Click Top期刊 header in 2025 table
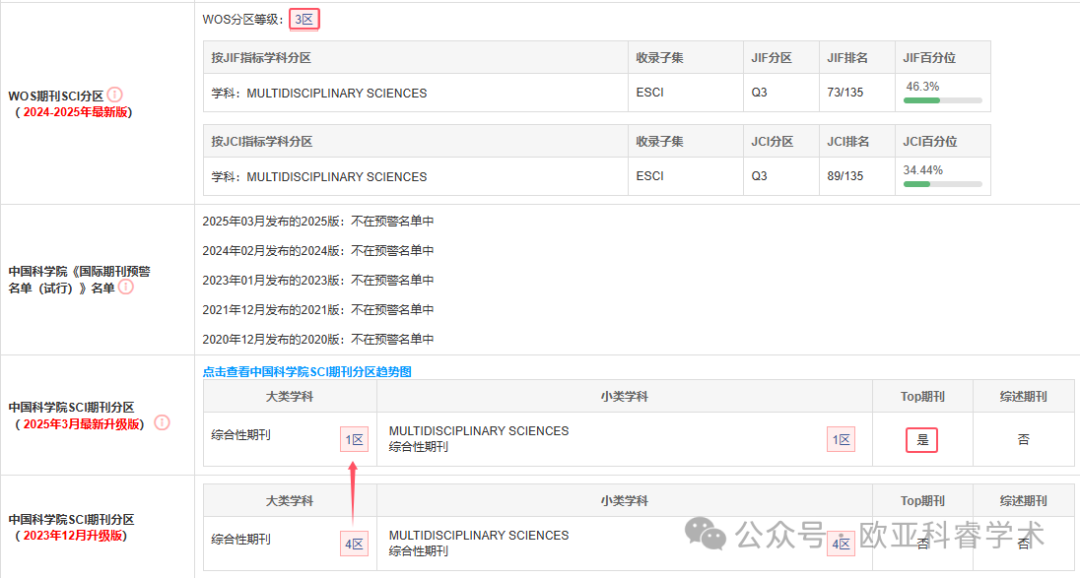This screenshot has height=578, width=1080. pyautogui.click(x=922, y=397)
